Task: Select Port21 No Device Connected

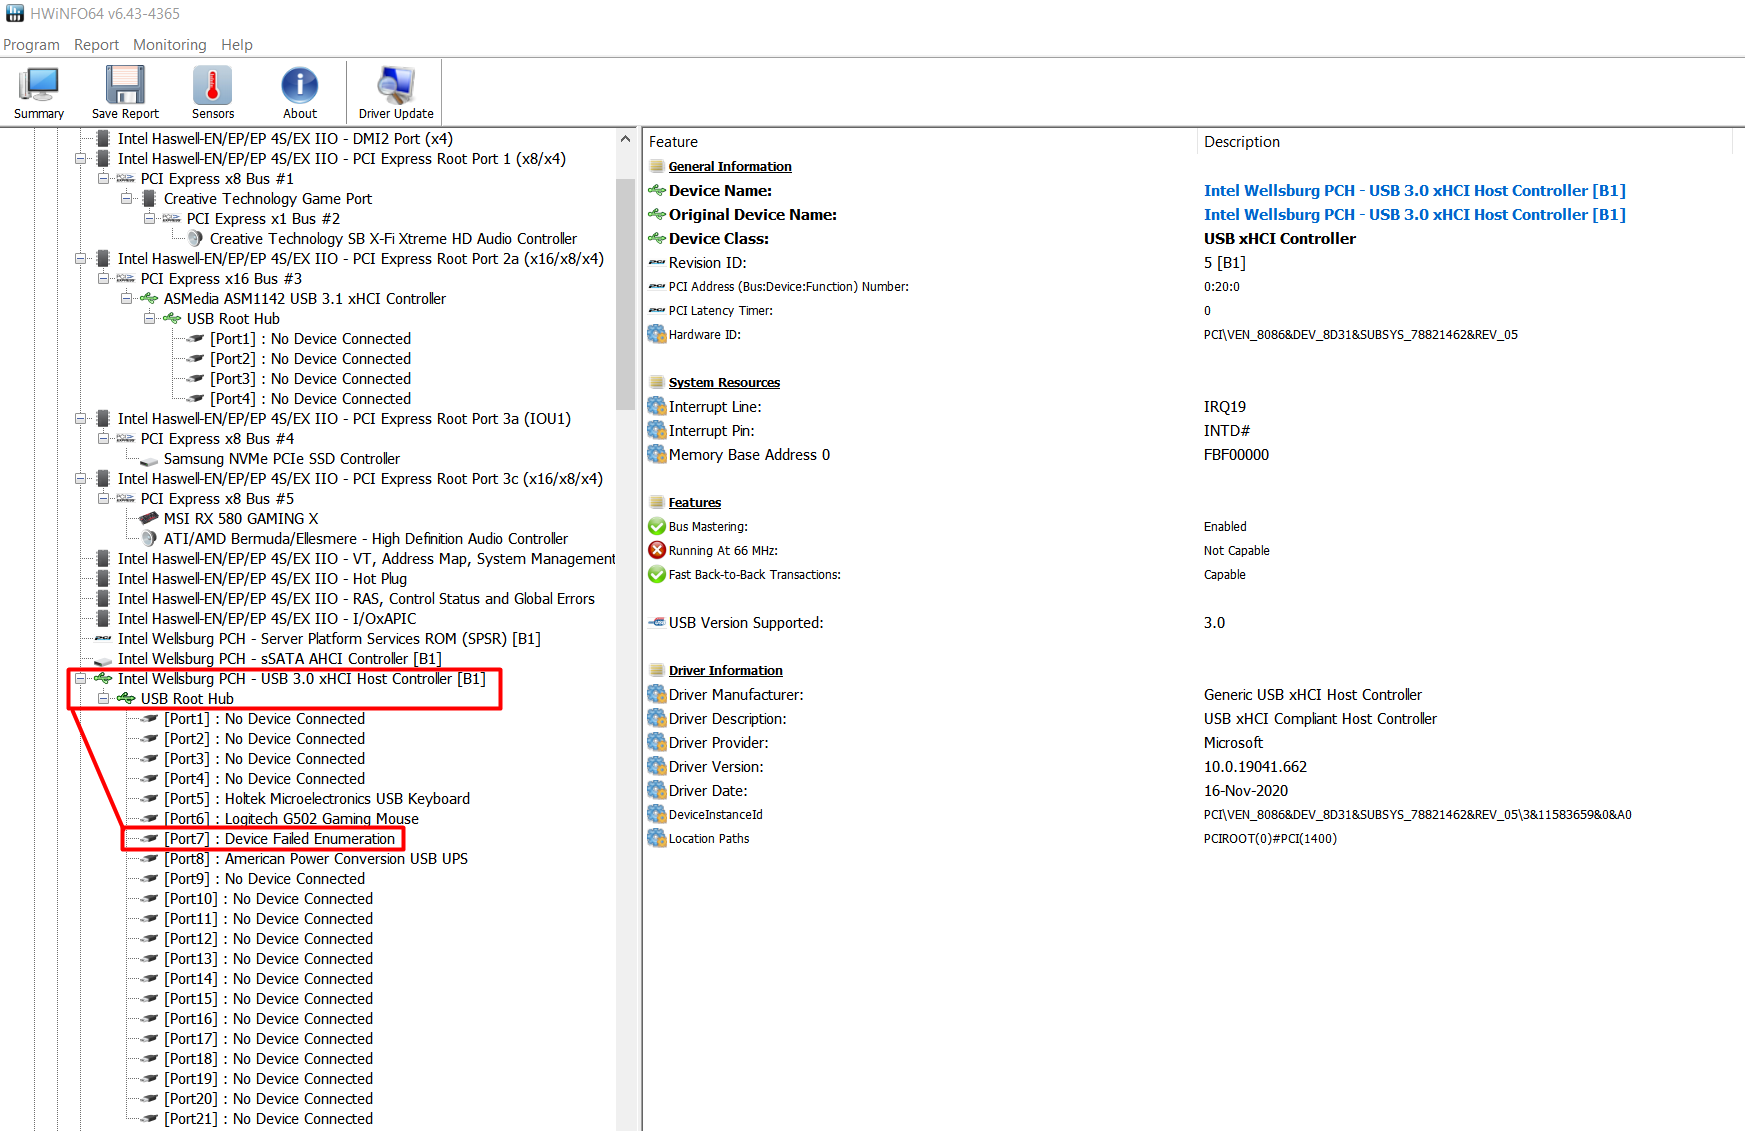Action: (268, 1118)
